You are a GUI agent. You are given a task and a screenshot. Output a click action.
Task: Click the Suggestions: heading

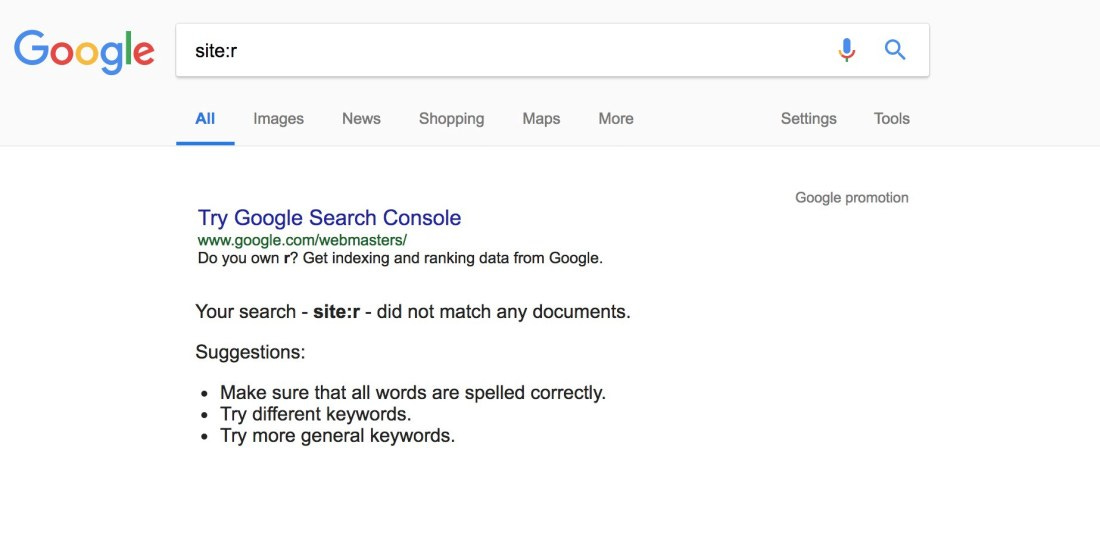[x=250, y=351]
